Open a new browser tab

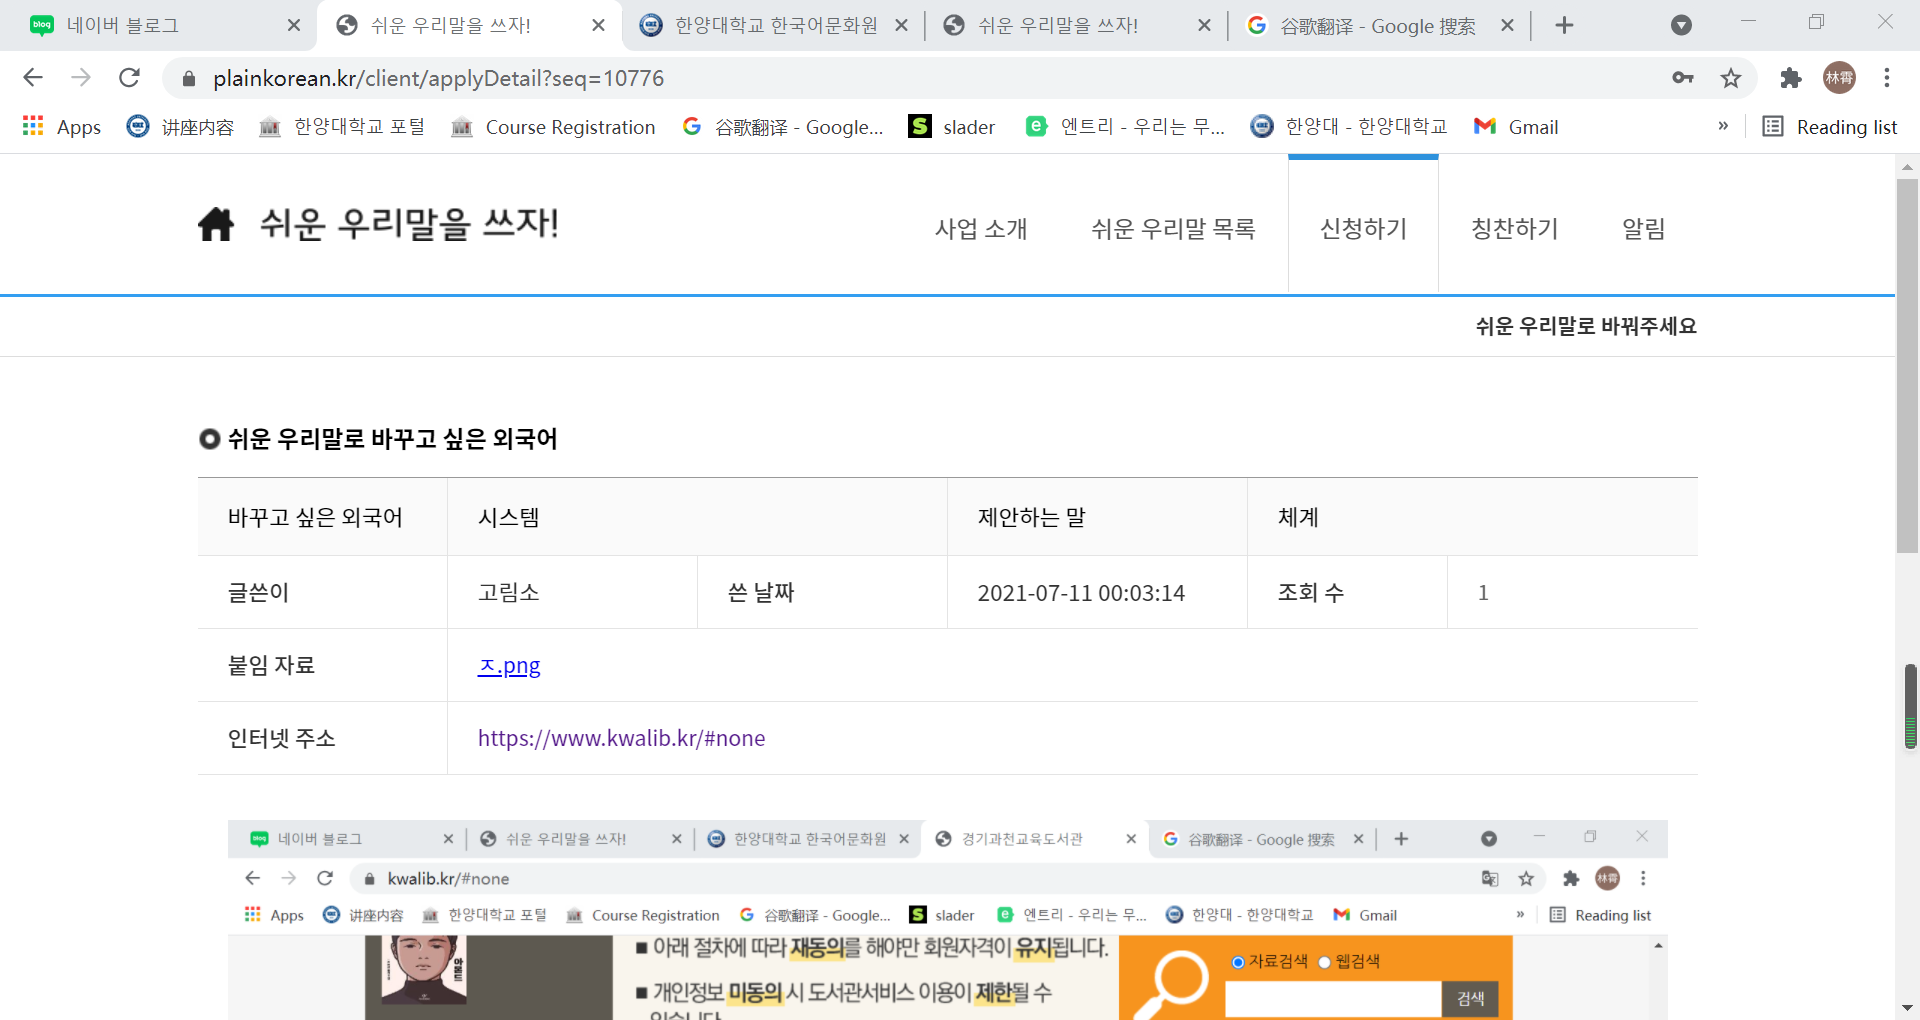coord(1565,26)
